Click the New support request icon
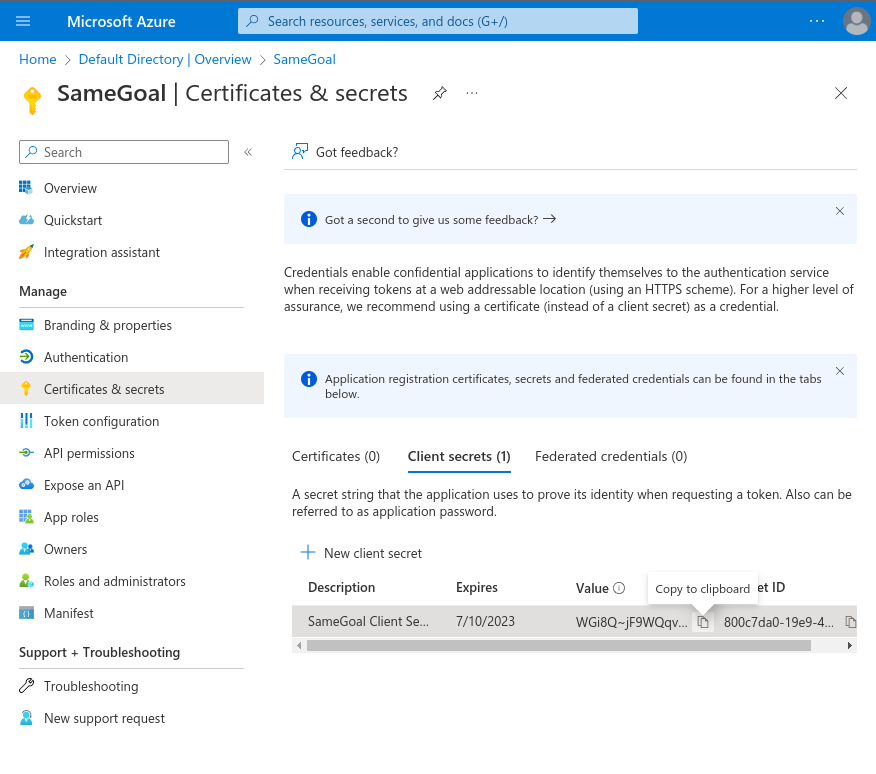Screen dimensions: 876x774 pyautogui.click(x=26, y=718)
